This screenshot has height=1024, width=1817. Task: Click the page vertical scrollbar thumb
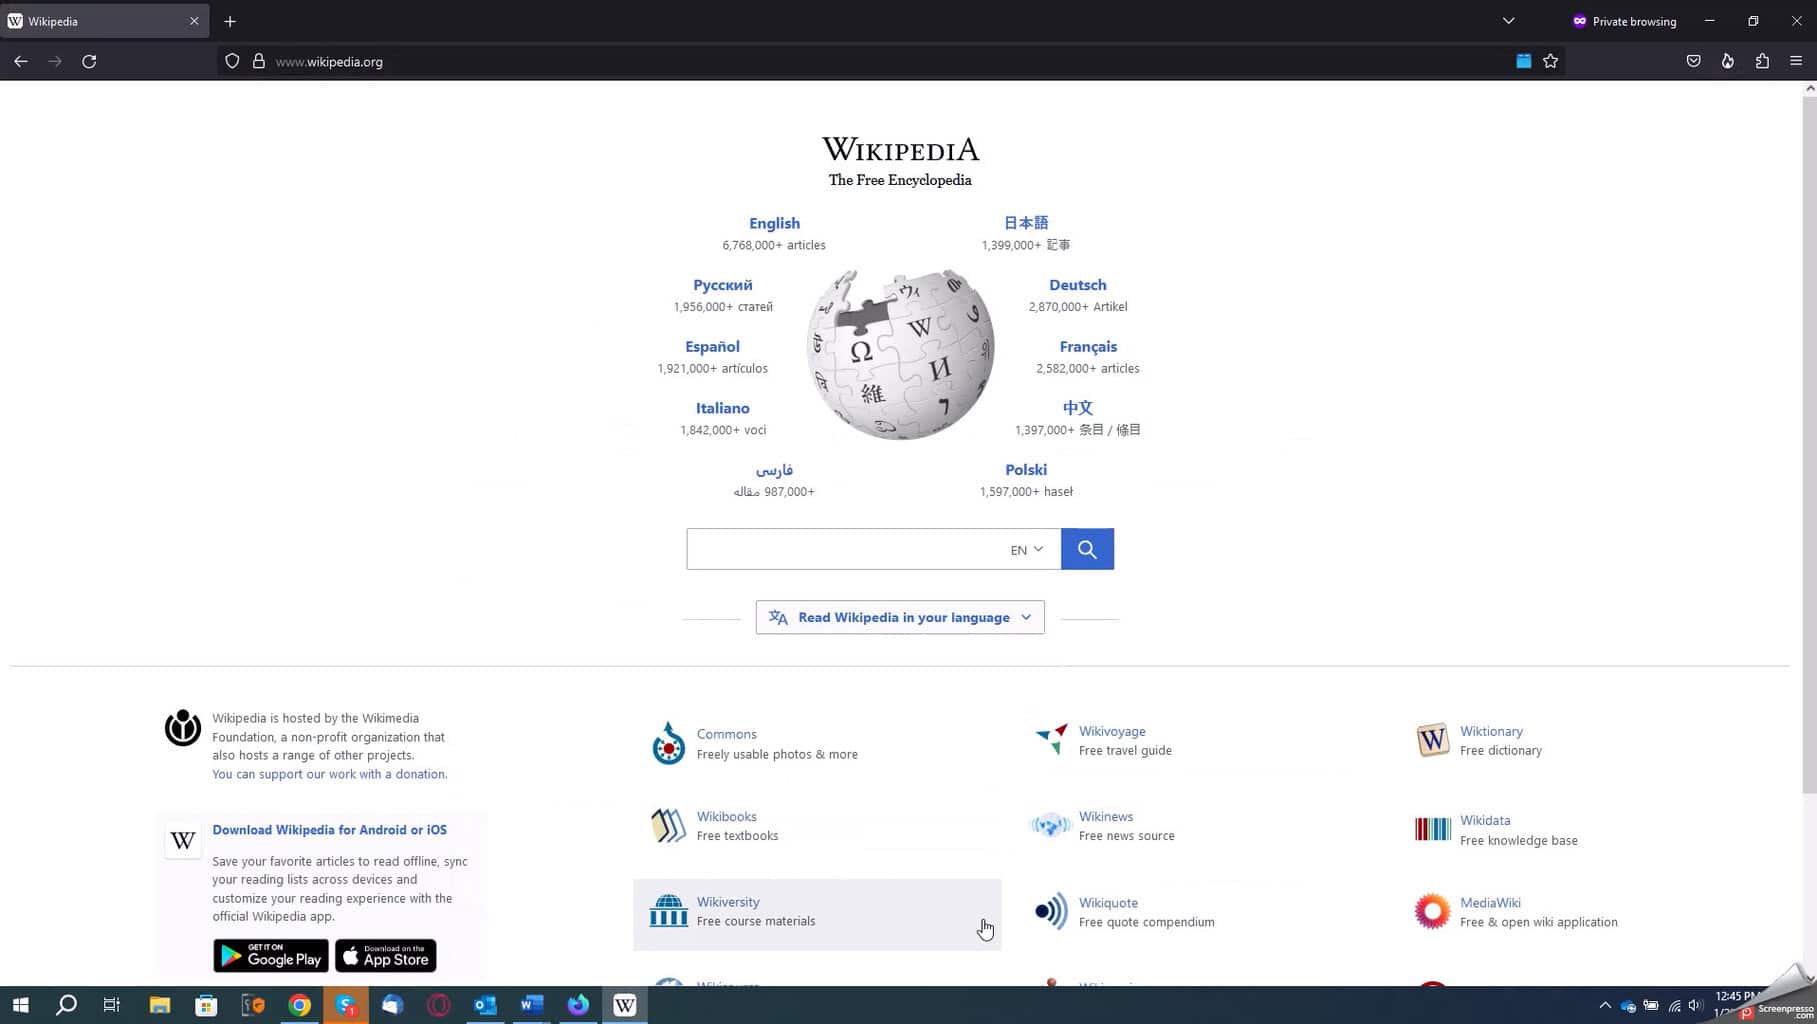pyautogui.click(x=1809, y=445)
